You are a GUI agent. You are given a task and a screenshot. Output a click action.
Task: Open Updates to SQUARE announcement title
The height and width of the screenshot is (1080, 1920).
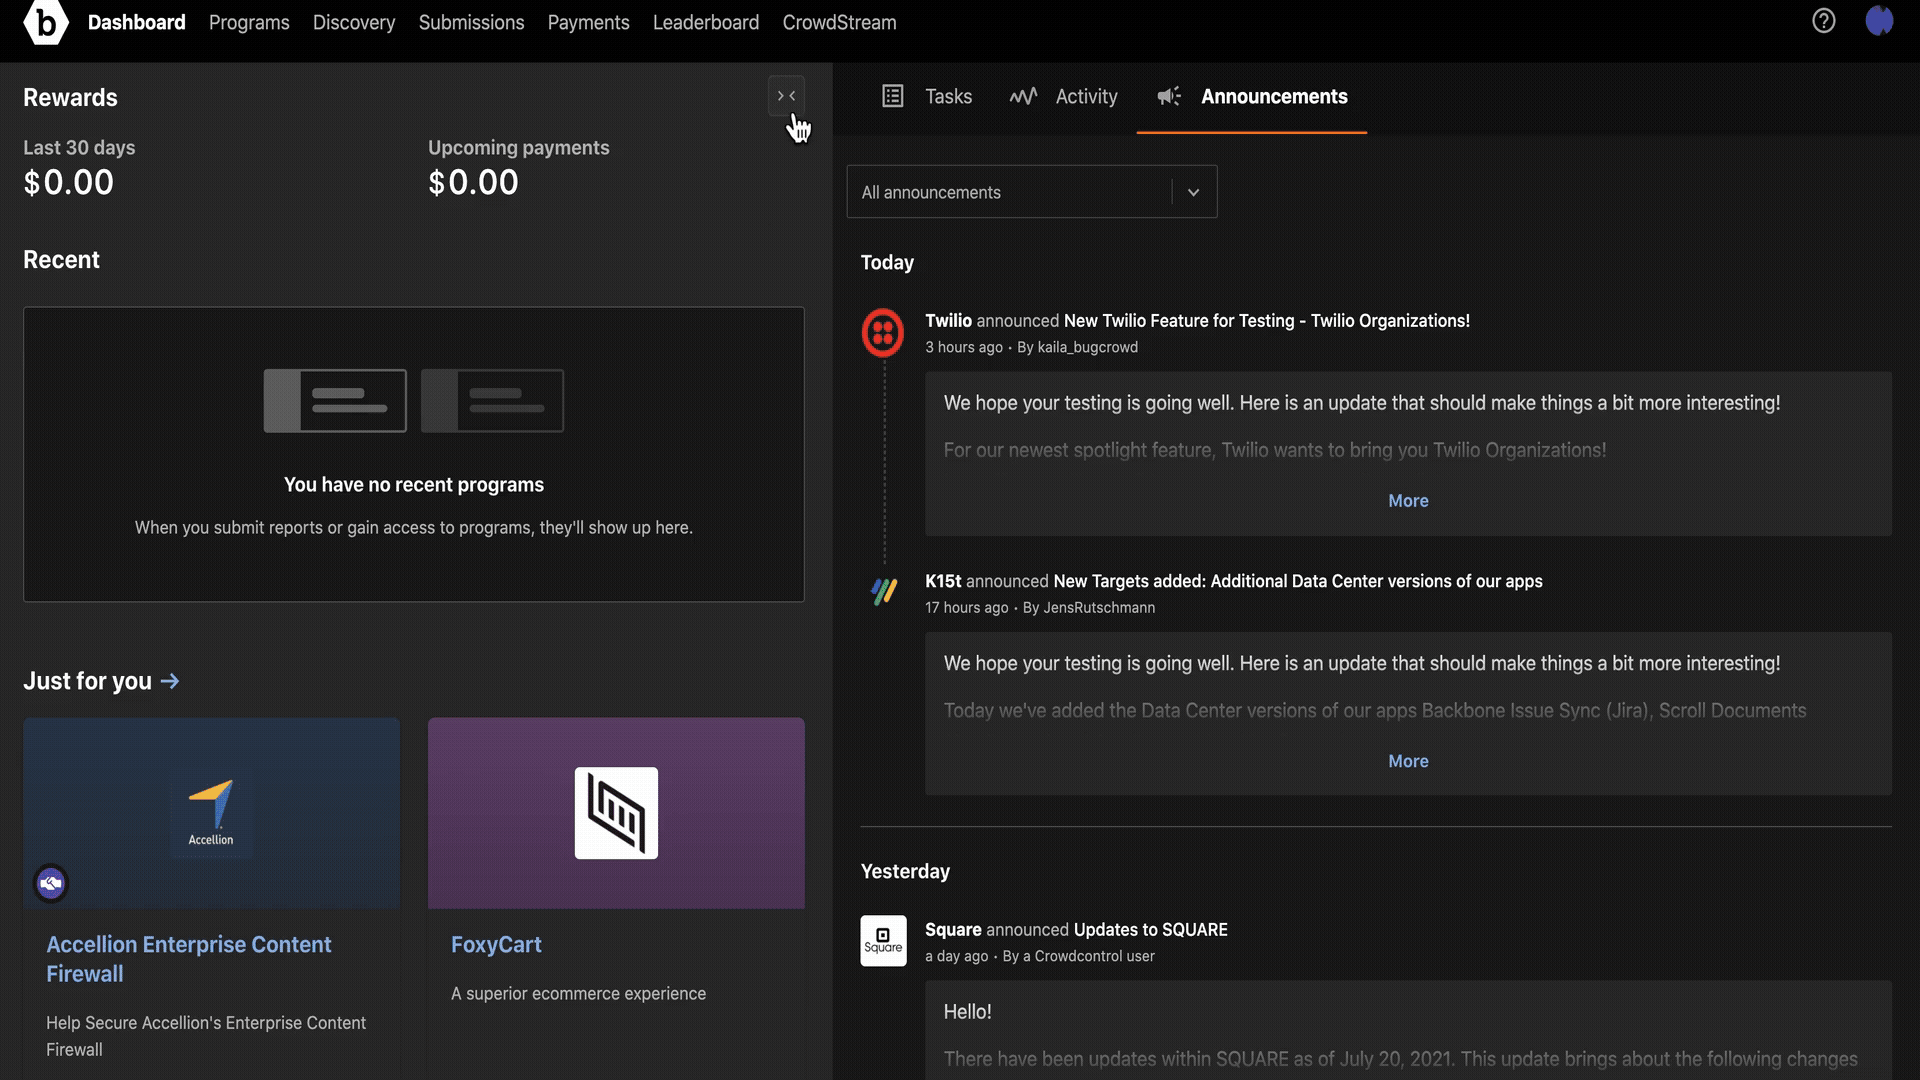pyautogui.click(x=1151, y=930)
